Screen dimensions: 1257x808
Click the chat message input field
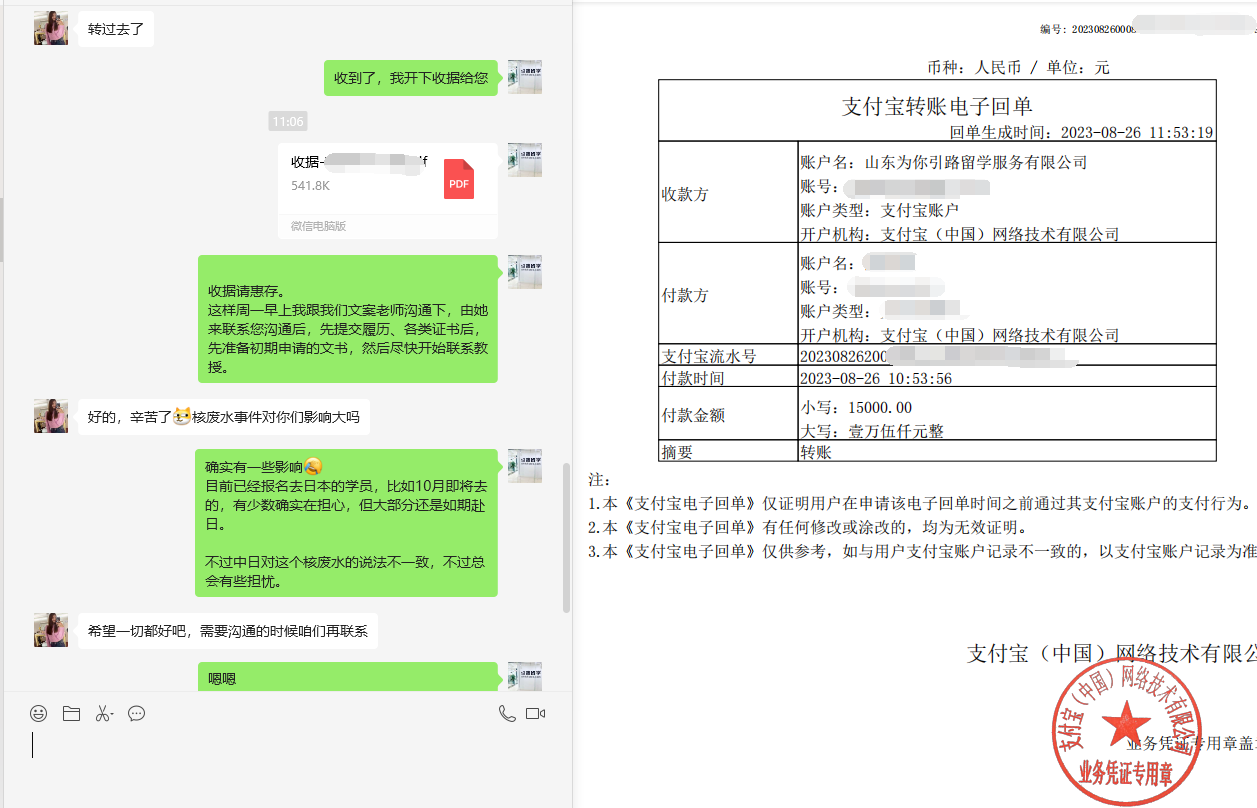click(286, 765)
